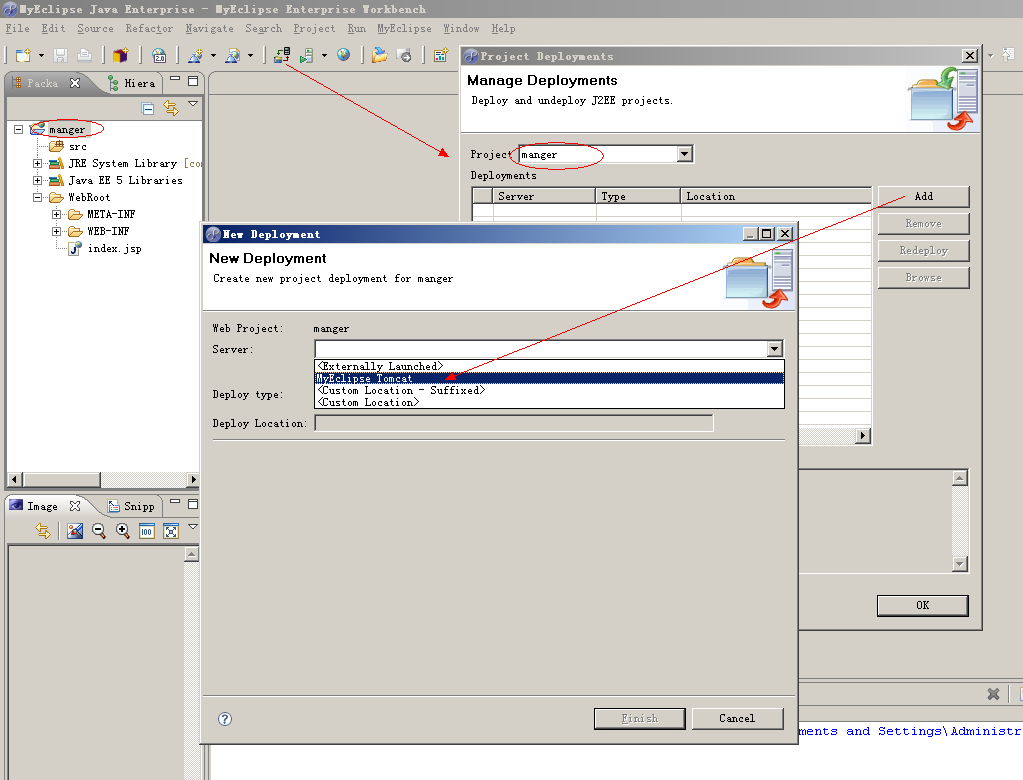Open the server run dropdown arrow
The width and height of the screenshot is (1023, 780).
[324, 55]
